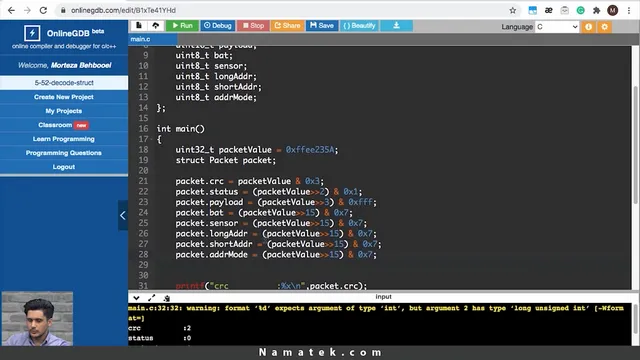Download code using the download icon
This screenshot has width=640, height=360.
coord(396,26)
